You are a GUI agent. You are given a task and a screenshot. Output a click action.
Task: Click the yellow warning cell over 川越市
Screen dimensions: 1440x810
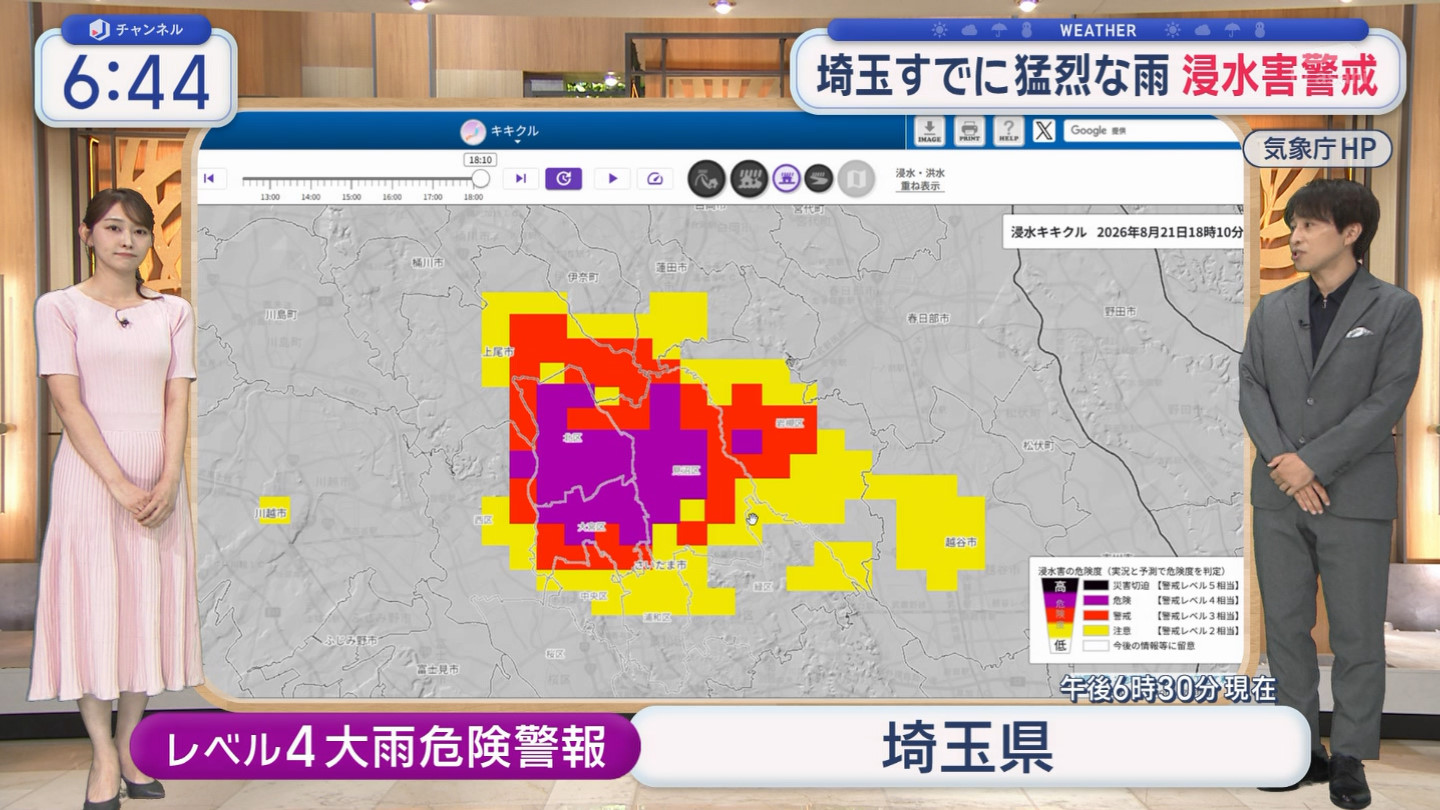coord(275,510)
